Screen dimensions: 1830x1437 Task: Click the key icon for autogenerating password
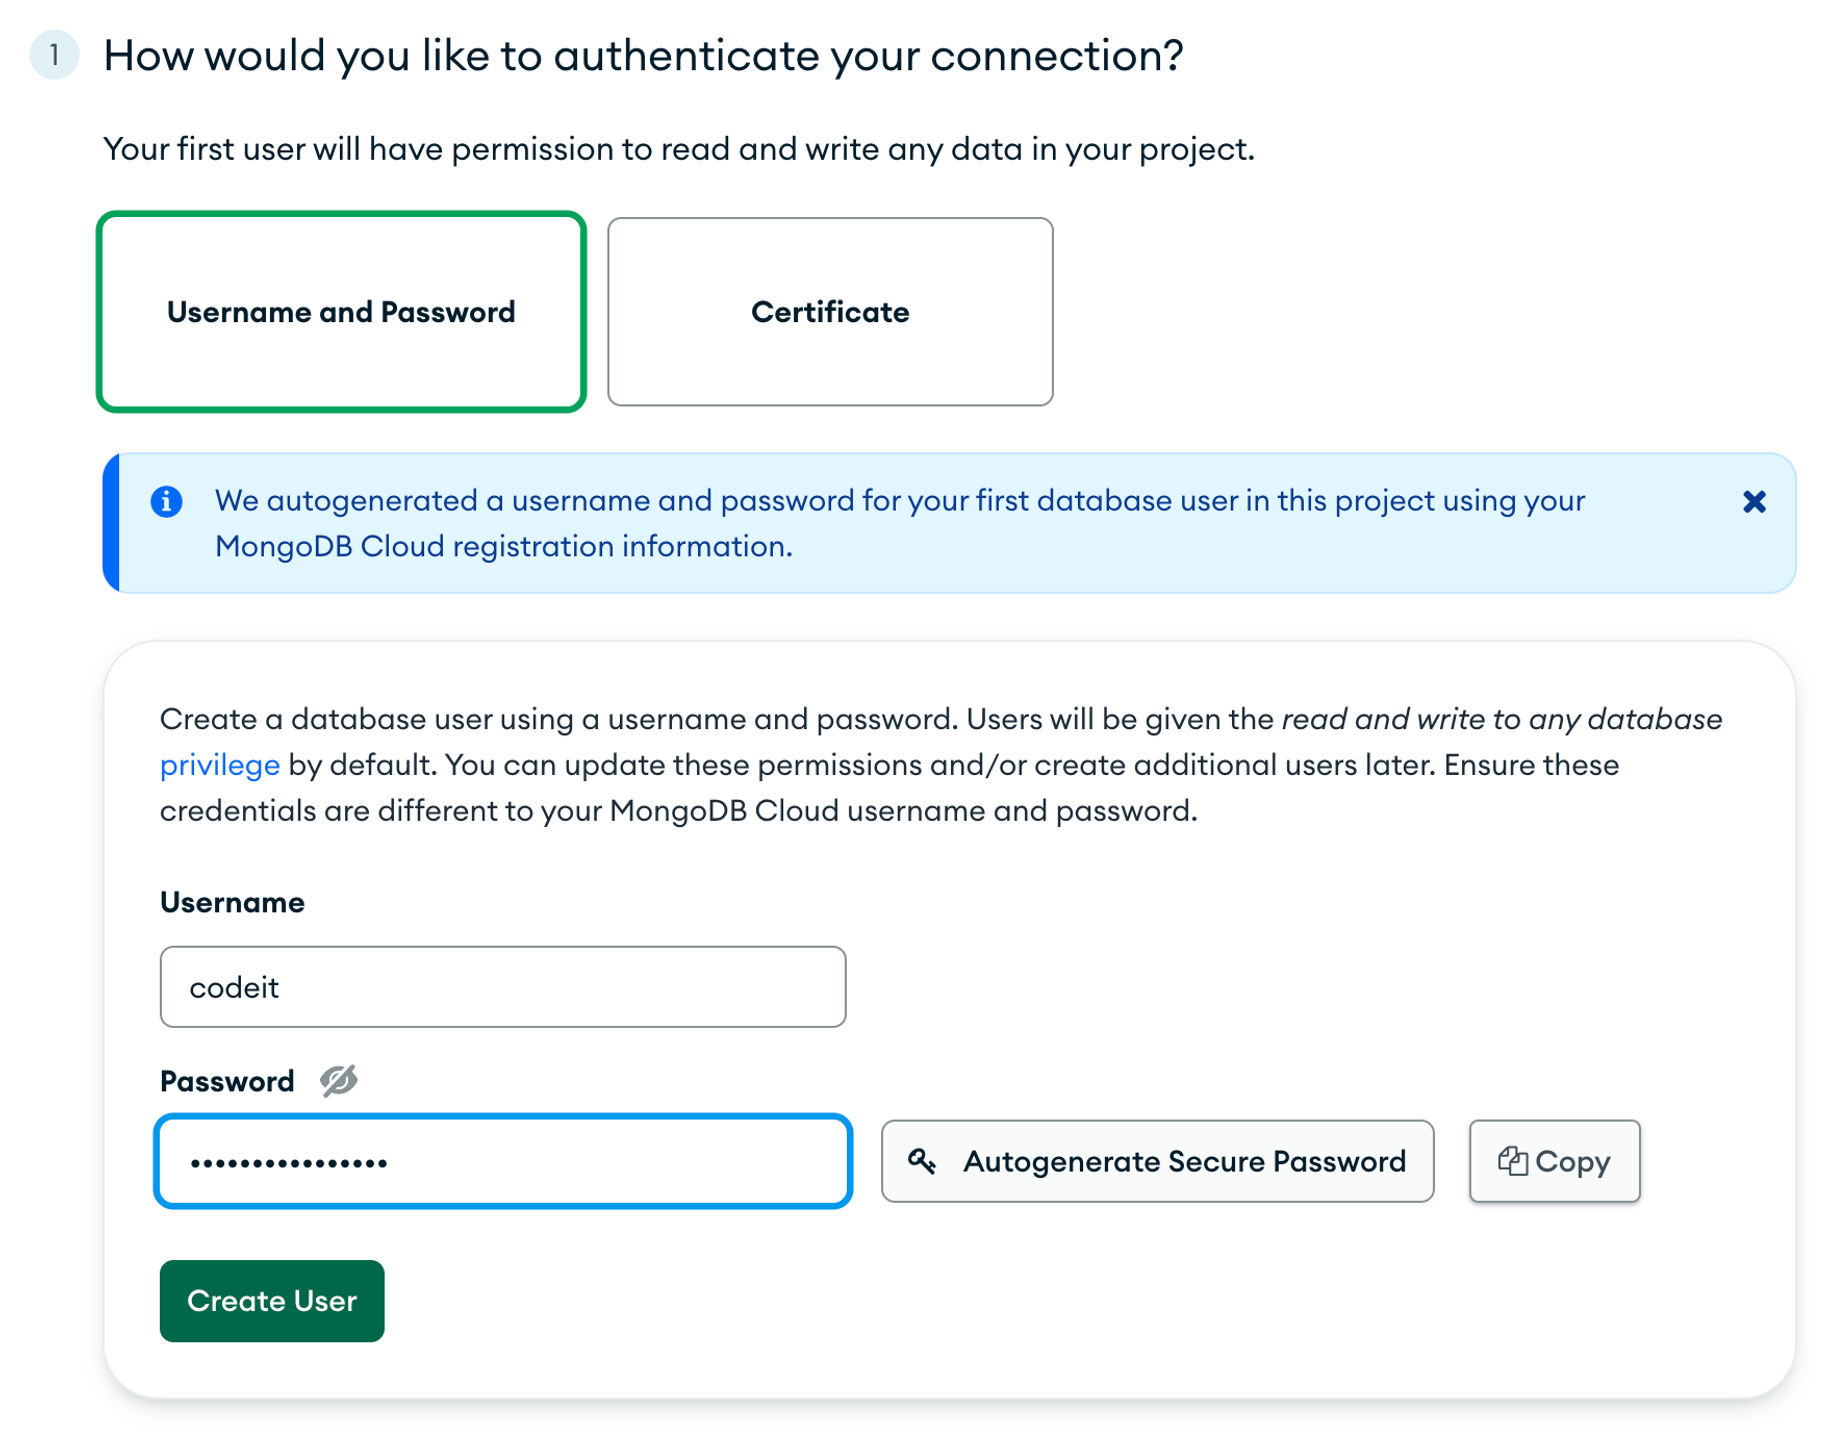(922, 1160)
